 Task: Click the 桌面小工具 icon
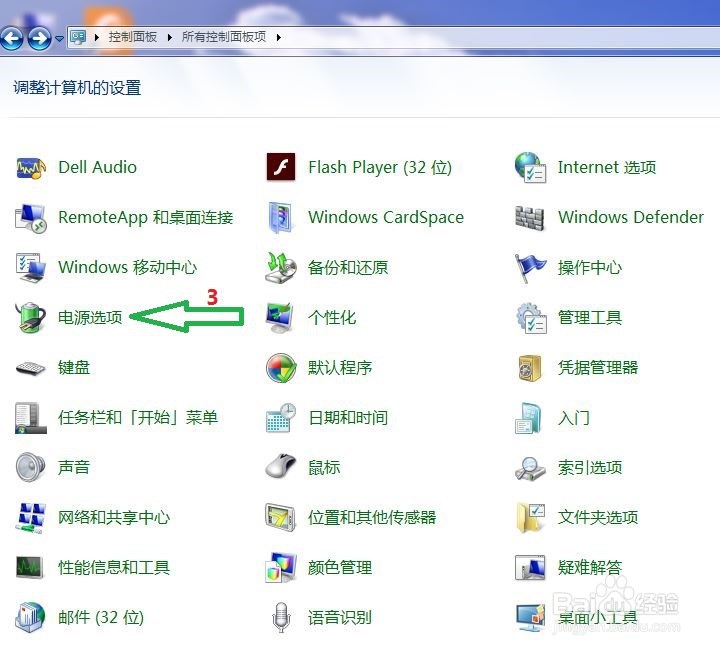click(530, 618)
